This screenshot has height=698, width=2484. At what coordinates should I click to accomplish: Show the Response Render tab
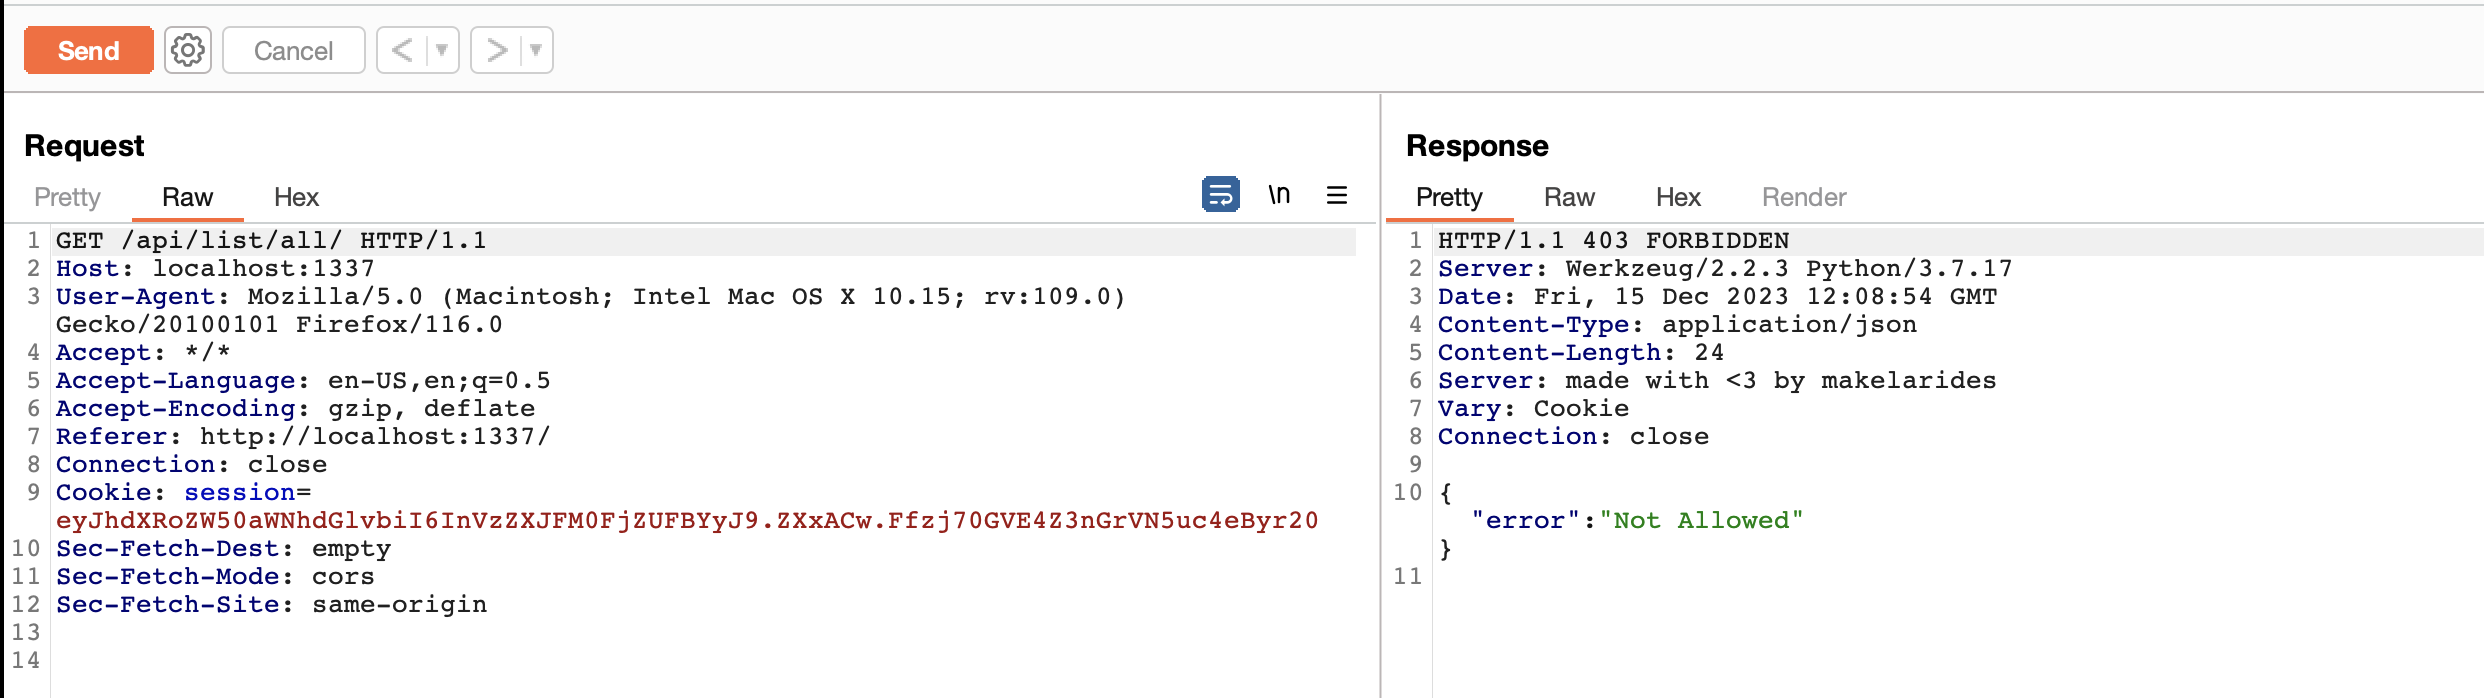(x=1804, y=197)
